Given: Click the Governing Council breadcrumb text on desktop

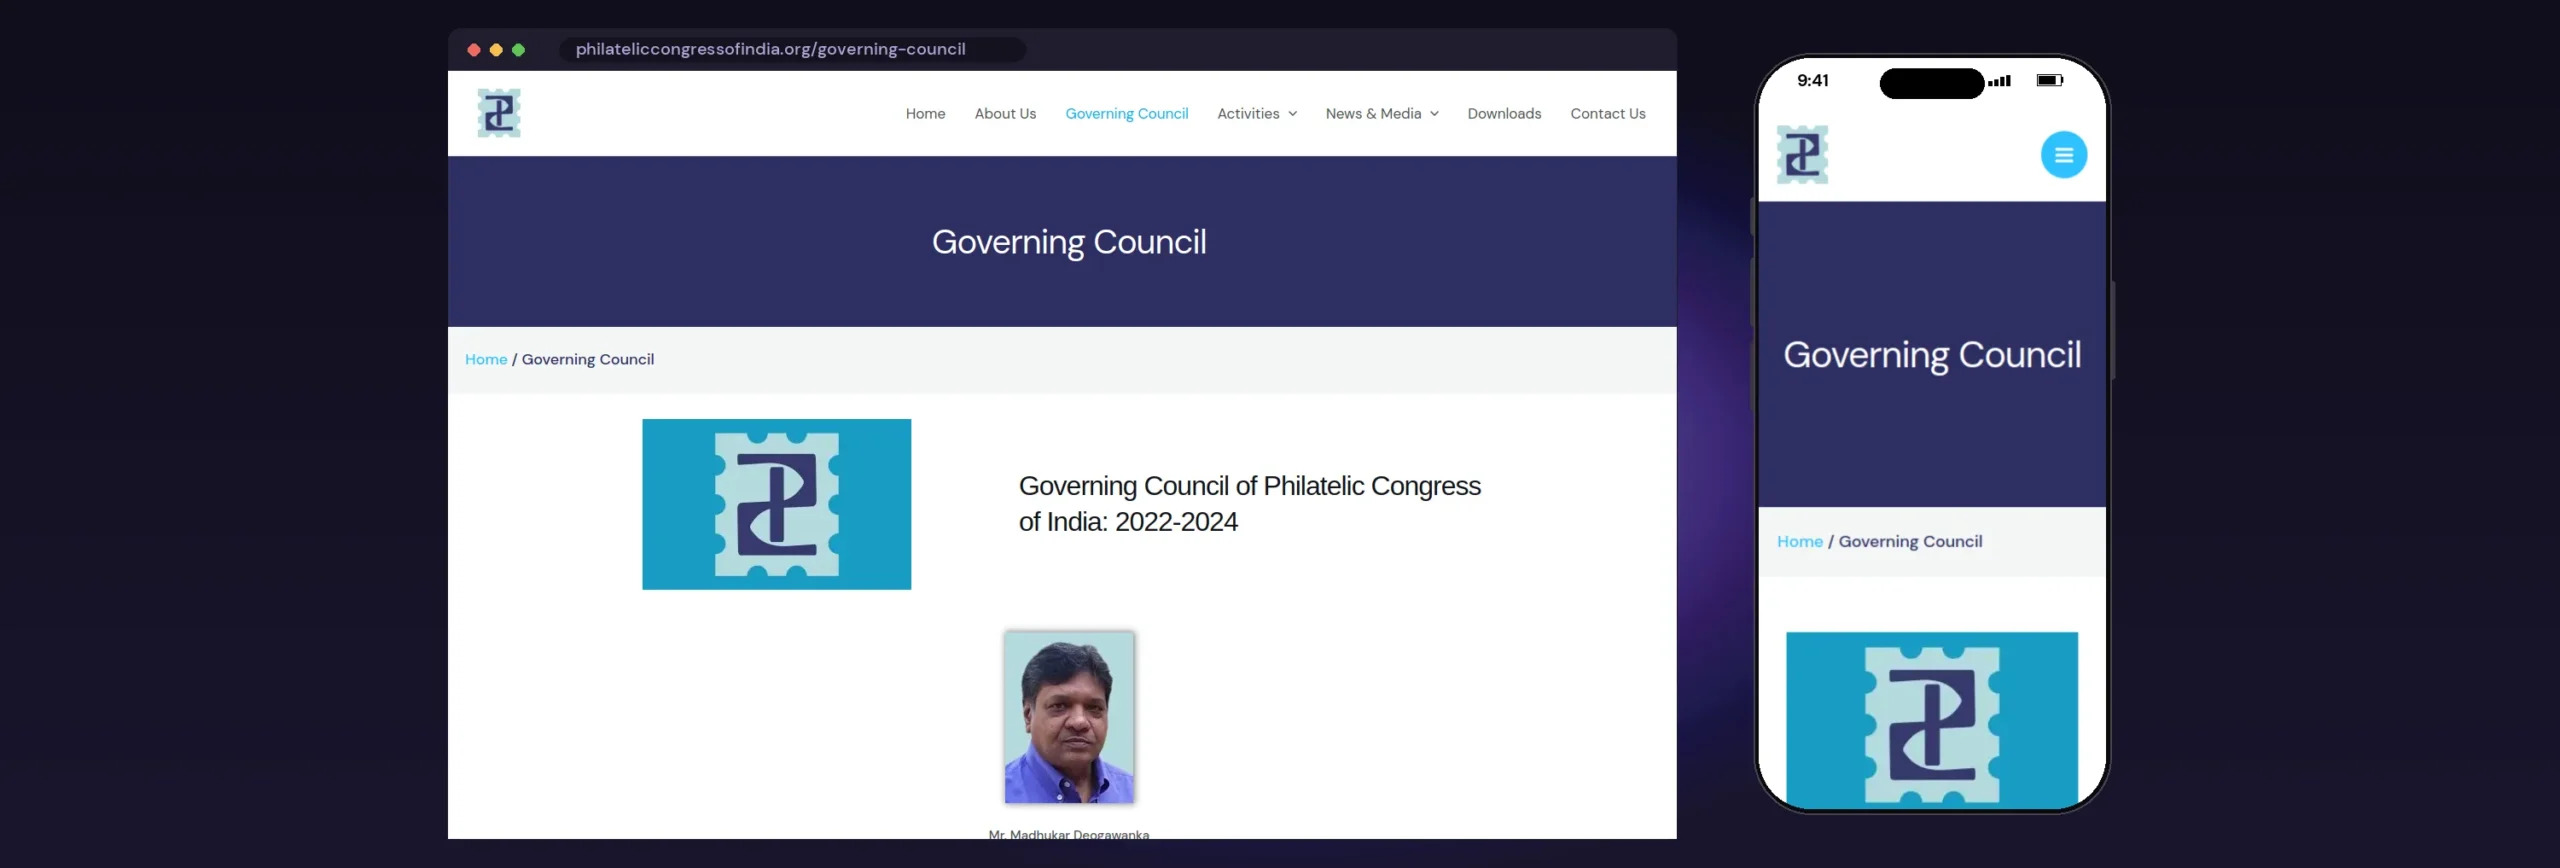Looking at the screenshot, I should pos(587,359).
